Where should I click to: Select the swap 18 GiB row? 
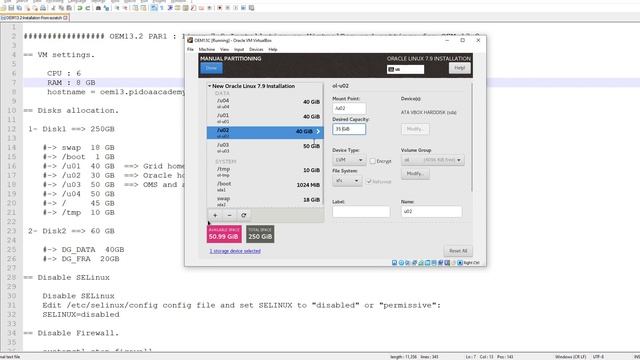pyautogui.click(x=265, y=200)
